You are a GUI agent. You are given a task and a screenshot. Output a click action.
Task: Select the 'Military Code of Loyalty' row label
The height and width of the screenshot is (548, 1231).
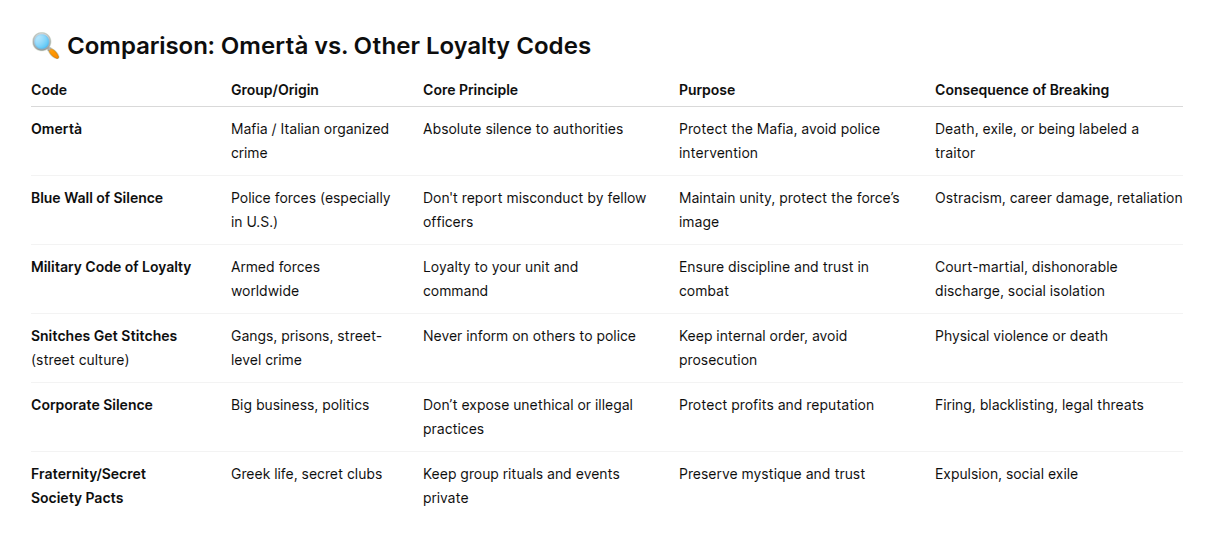click(x=111, y=267)
